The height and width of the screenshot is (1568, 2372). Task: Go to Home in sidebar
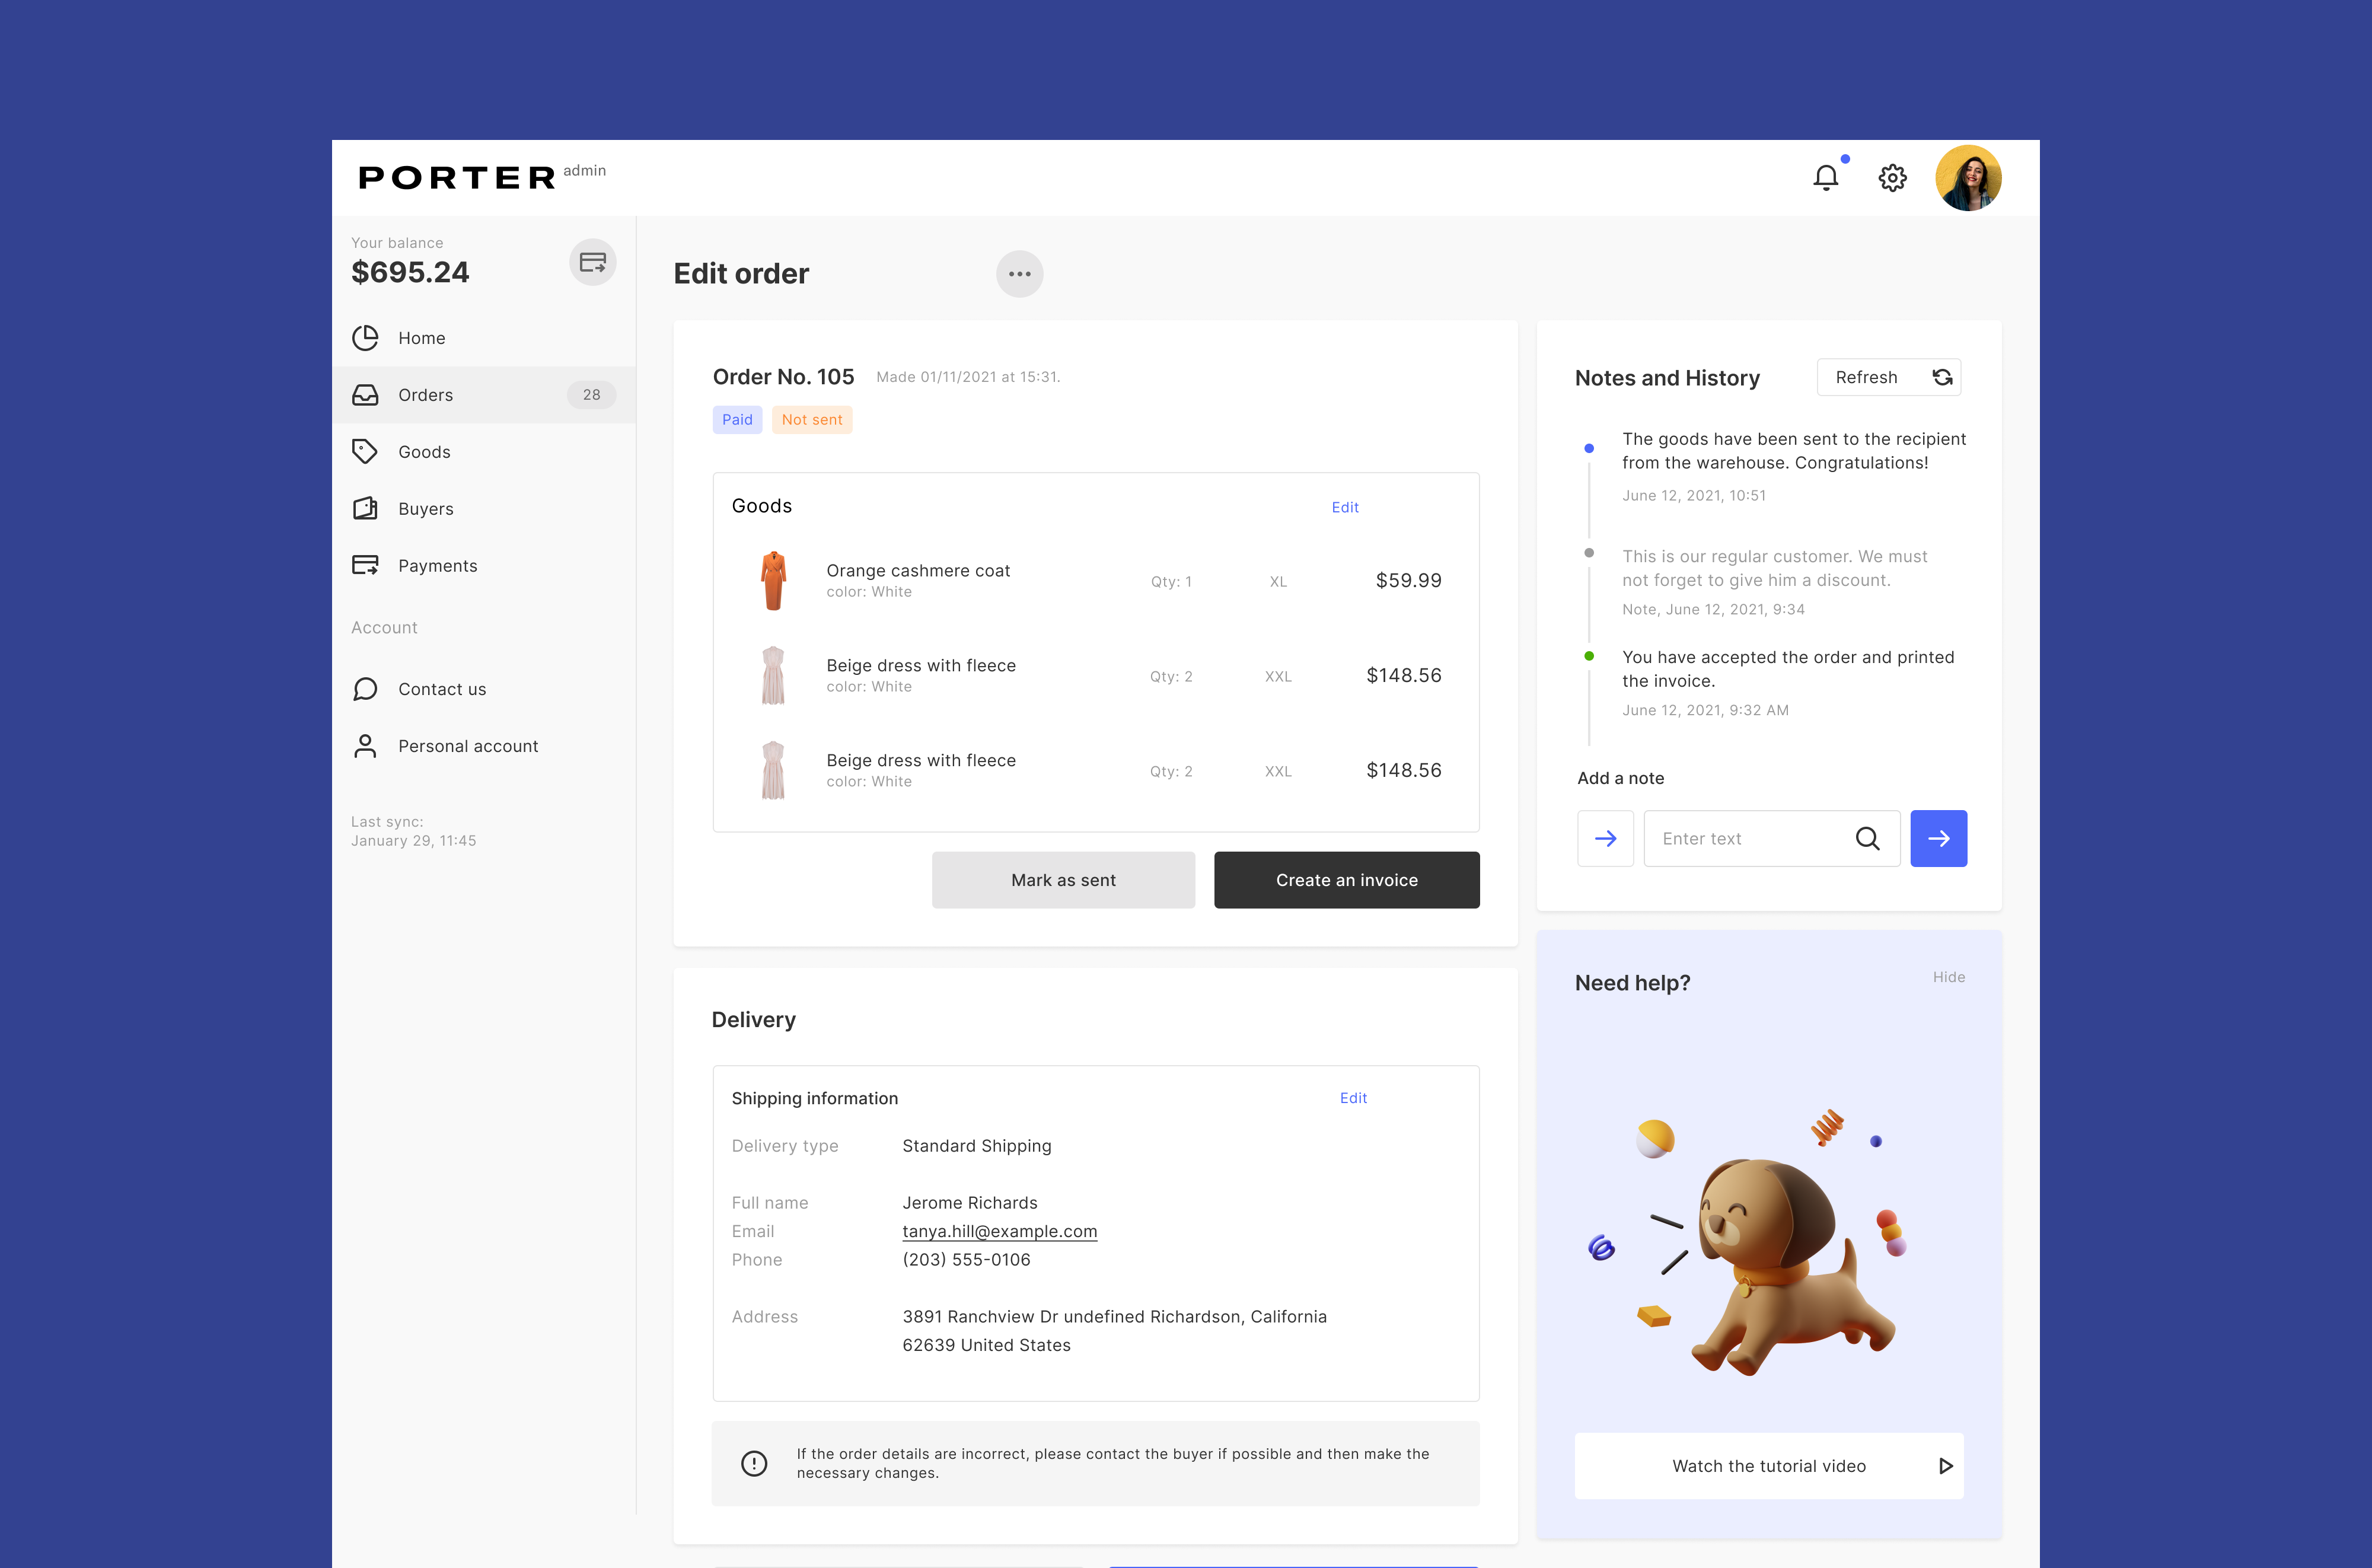tap(421, 338)
